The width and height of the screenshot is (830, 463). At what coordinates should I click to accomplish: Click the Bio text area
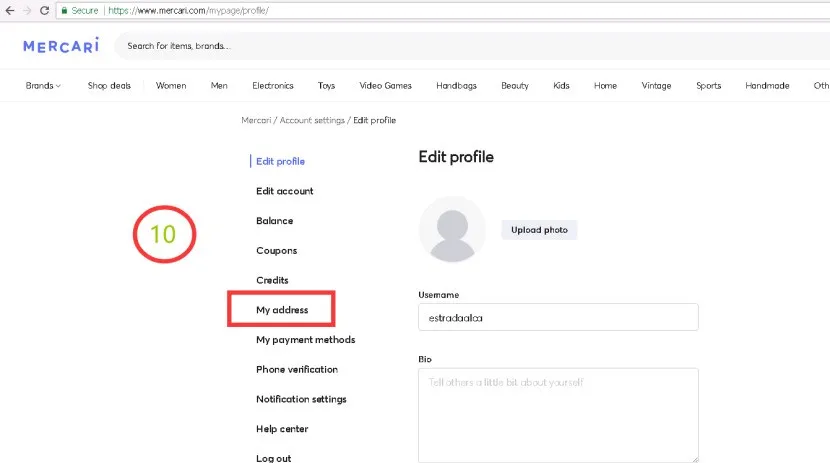(558, 415)
